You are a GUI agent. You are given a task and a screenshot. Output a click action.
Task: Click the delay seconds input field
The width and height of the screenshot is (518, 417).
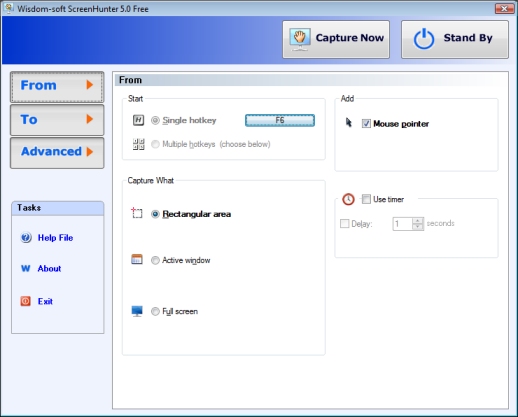click(403, 224)
